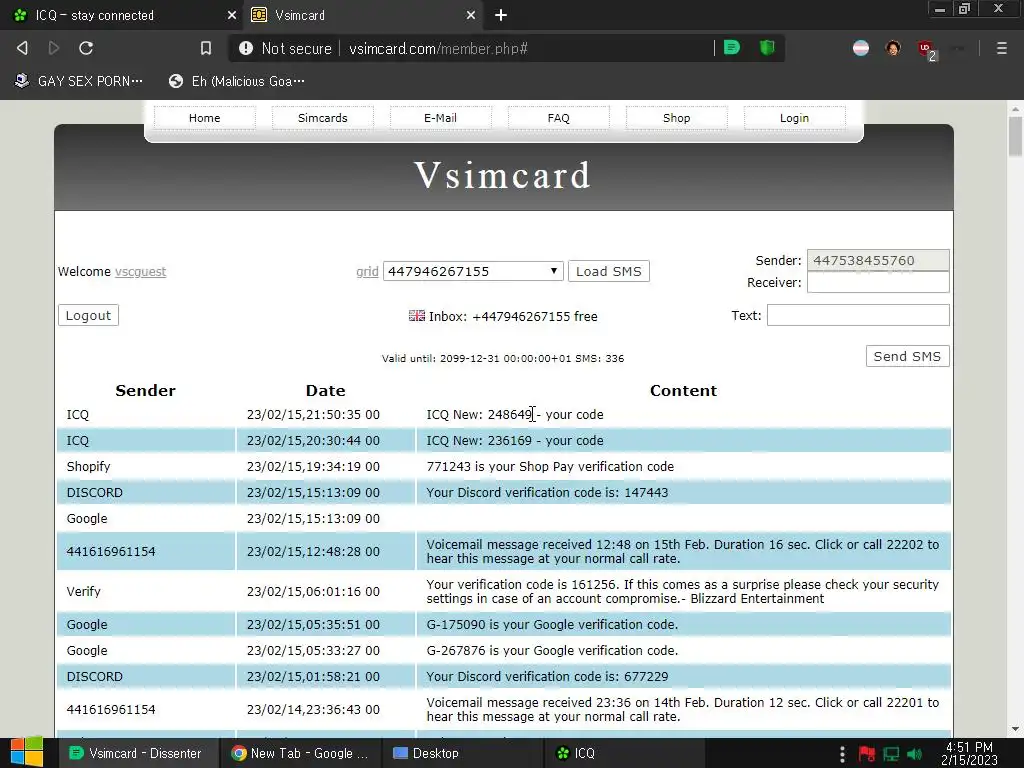Click the G-267876 Google verification code text
Image resolution: width=1024 pixels, height=768 pixels.
pyautogui.click(x=552, y=650)
